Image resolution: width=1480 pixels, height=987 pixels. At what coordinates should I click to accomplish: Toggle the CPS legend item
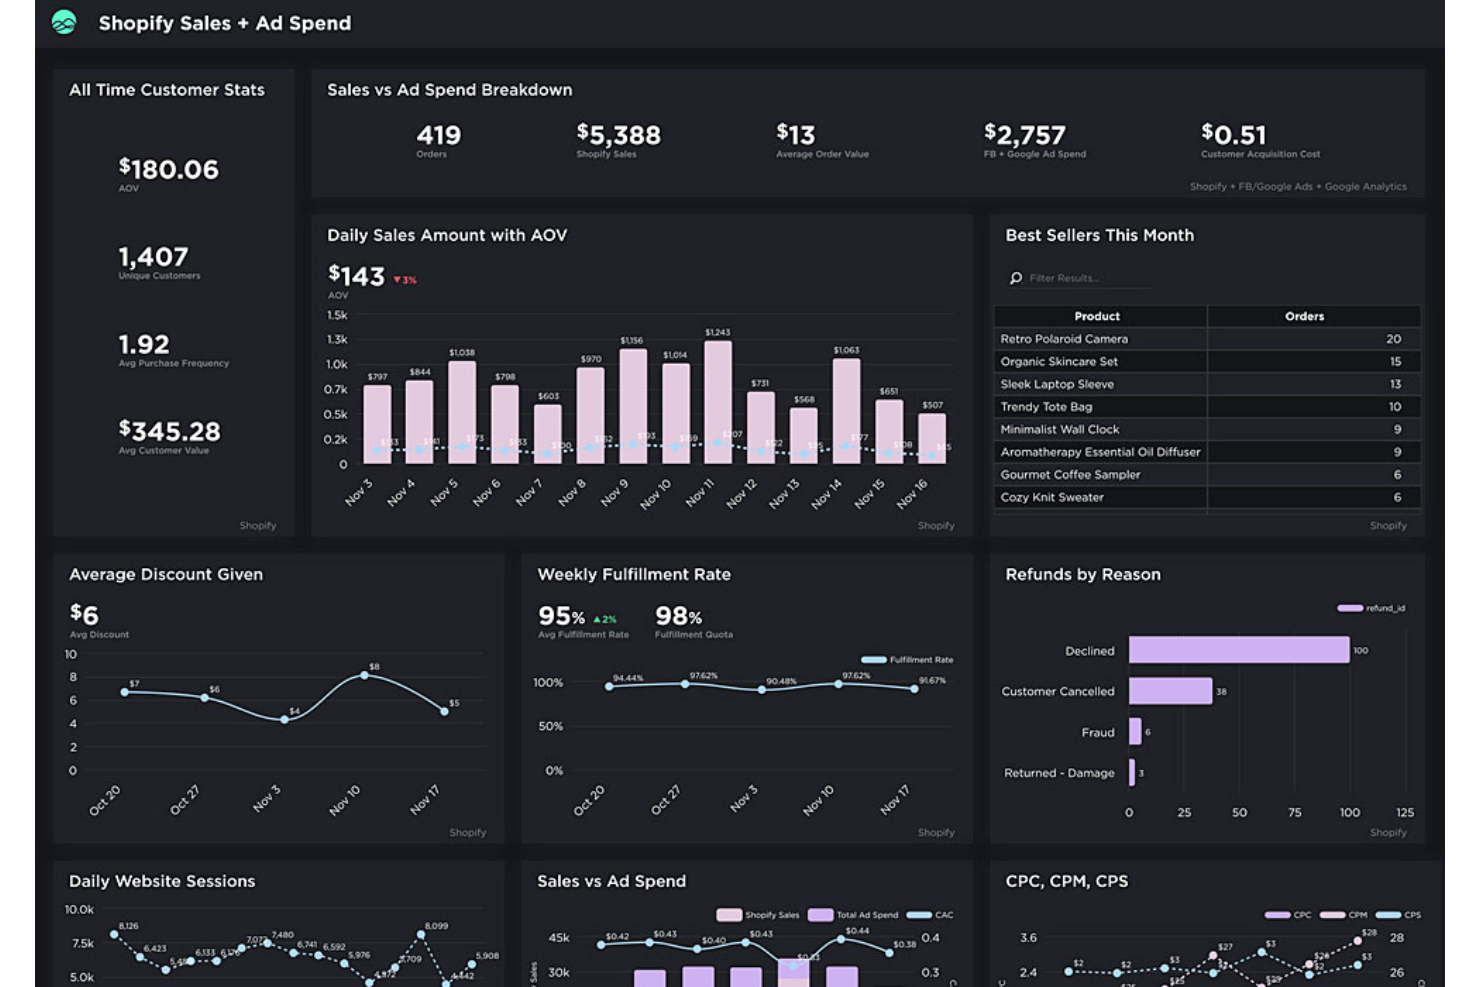[x=1398, y=915]
